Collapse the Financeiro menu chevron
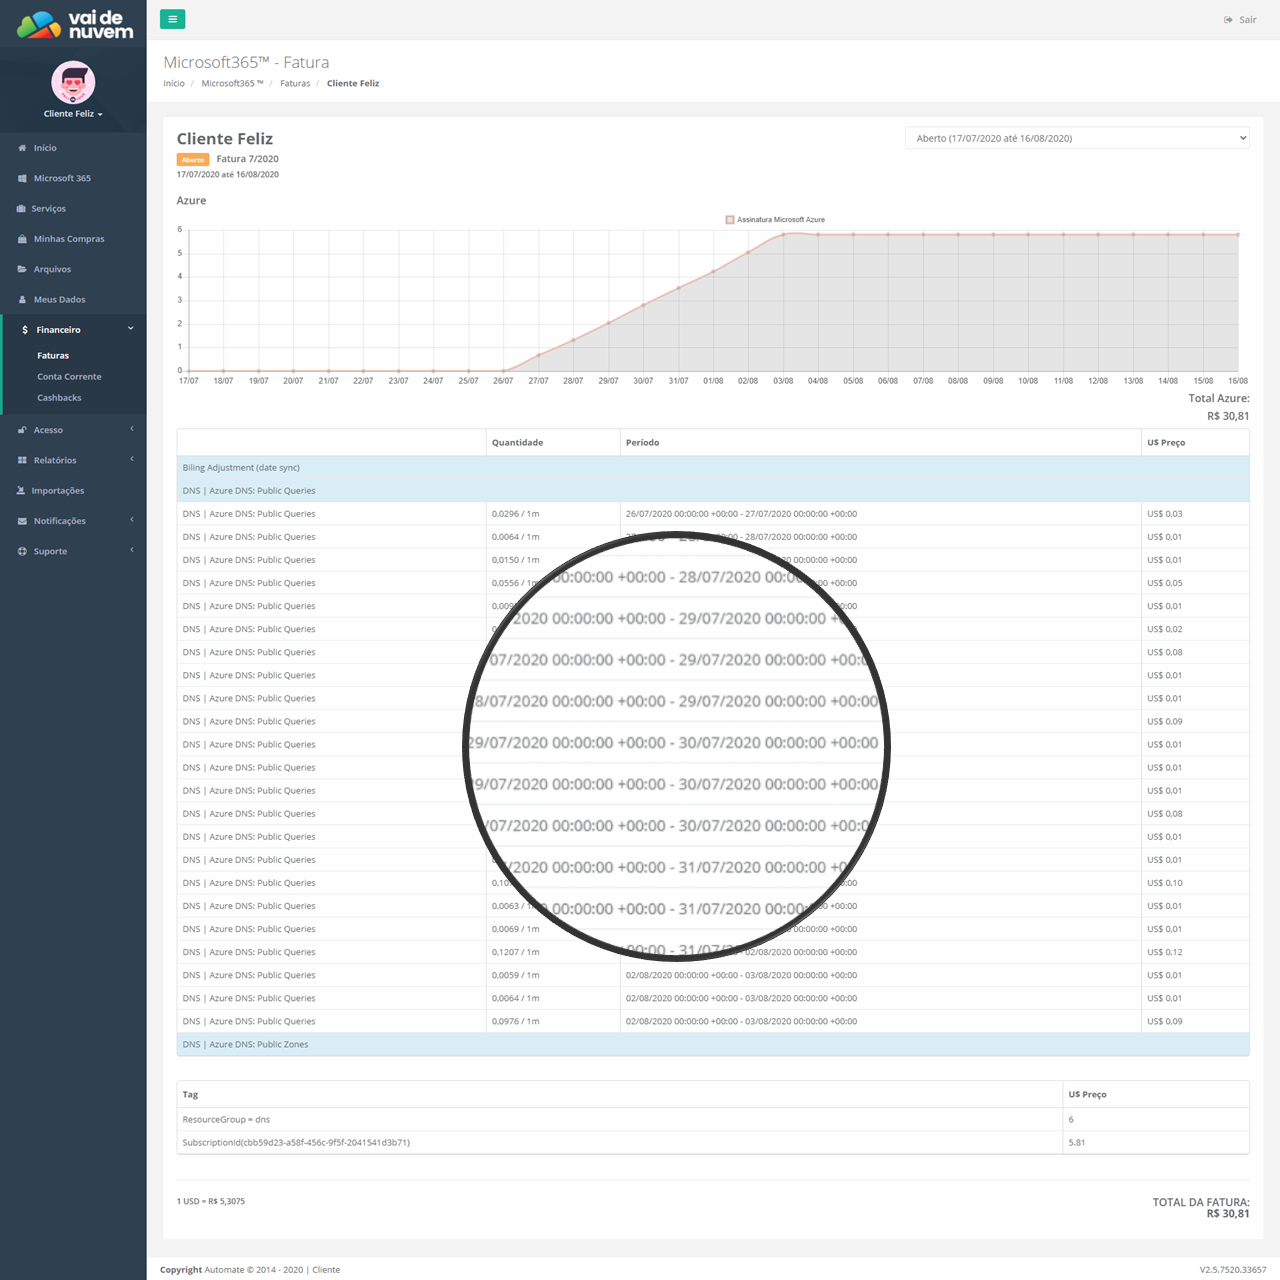Screen dimensions: 1280x1280 tap(131, 328)
